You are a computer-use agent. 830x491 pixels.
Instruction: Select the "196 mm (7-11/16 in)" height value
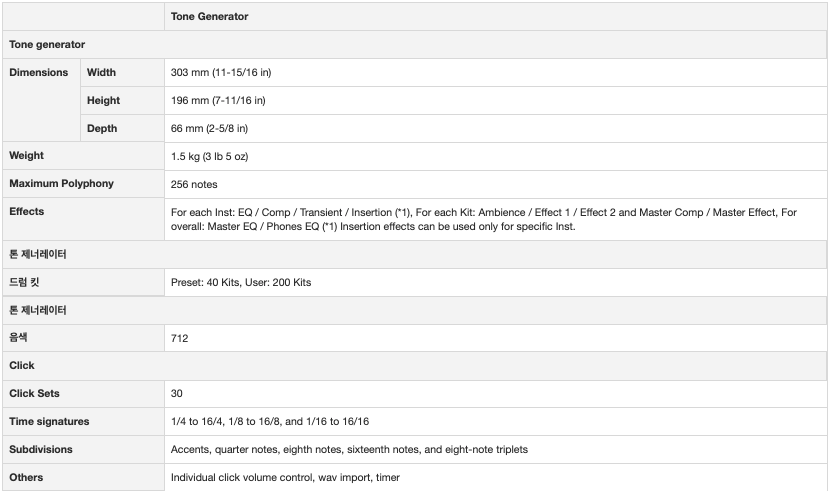(x=218, y=101)
